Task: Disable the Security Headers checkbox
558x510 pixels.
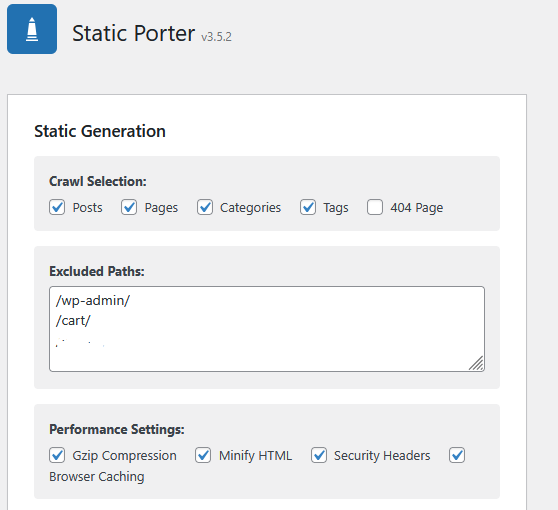Action: (319, 455)
